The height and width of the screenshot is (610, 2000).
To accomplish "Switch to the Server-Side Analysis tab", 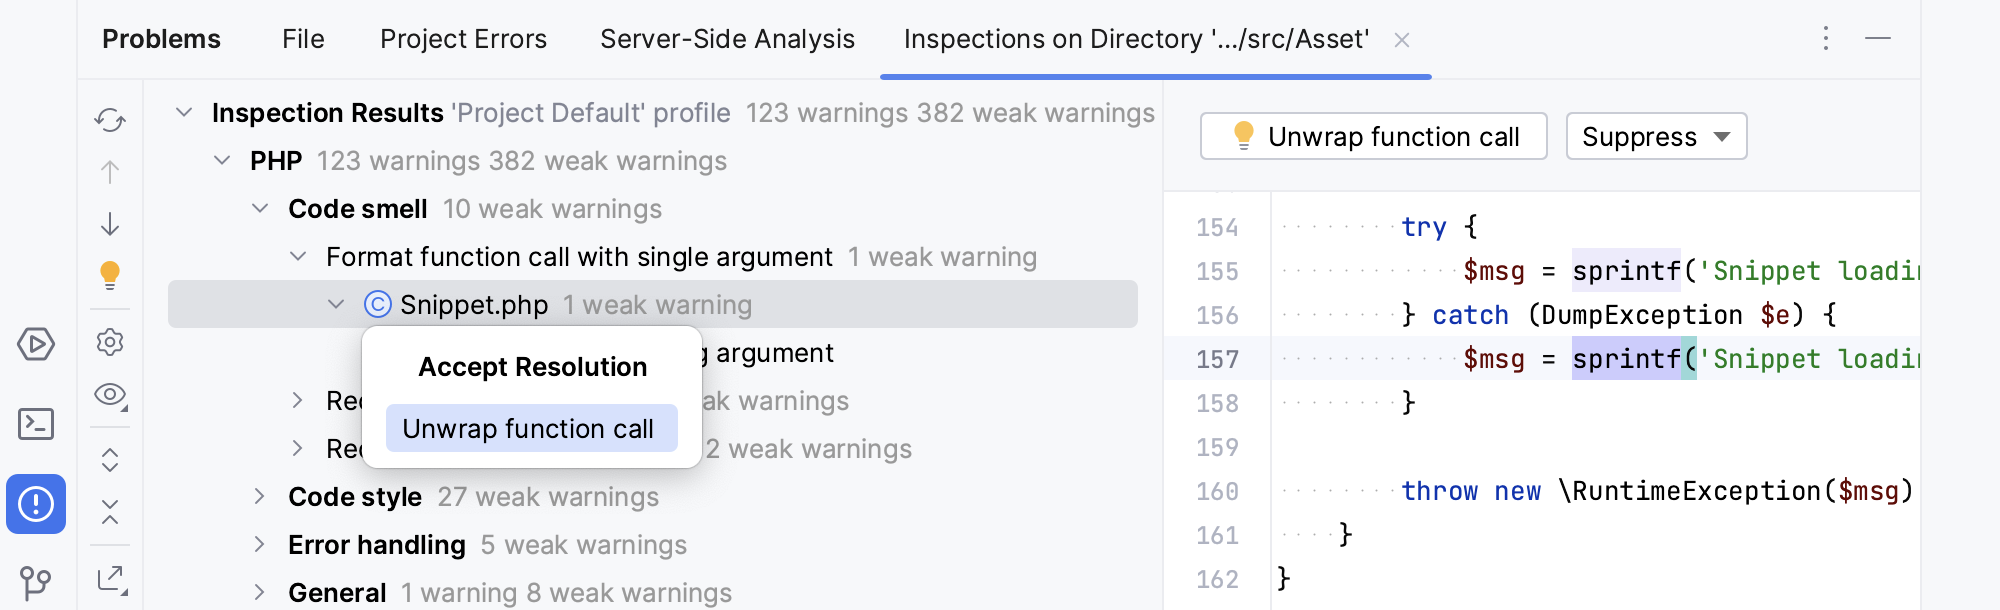I will (726, 39).
